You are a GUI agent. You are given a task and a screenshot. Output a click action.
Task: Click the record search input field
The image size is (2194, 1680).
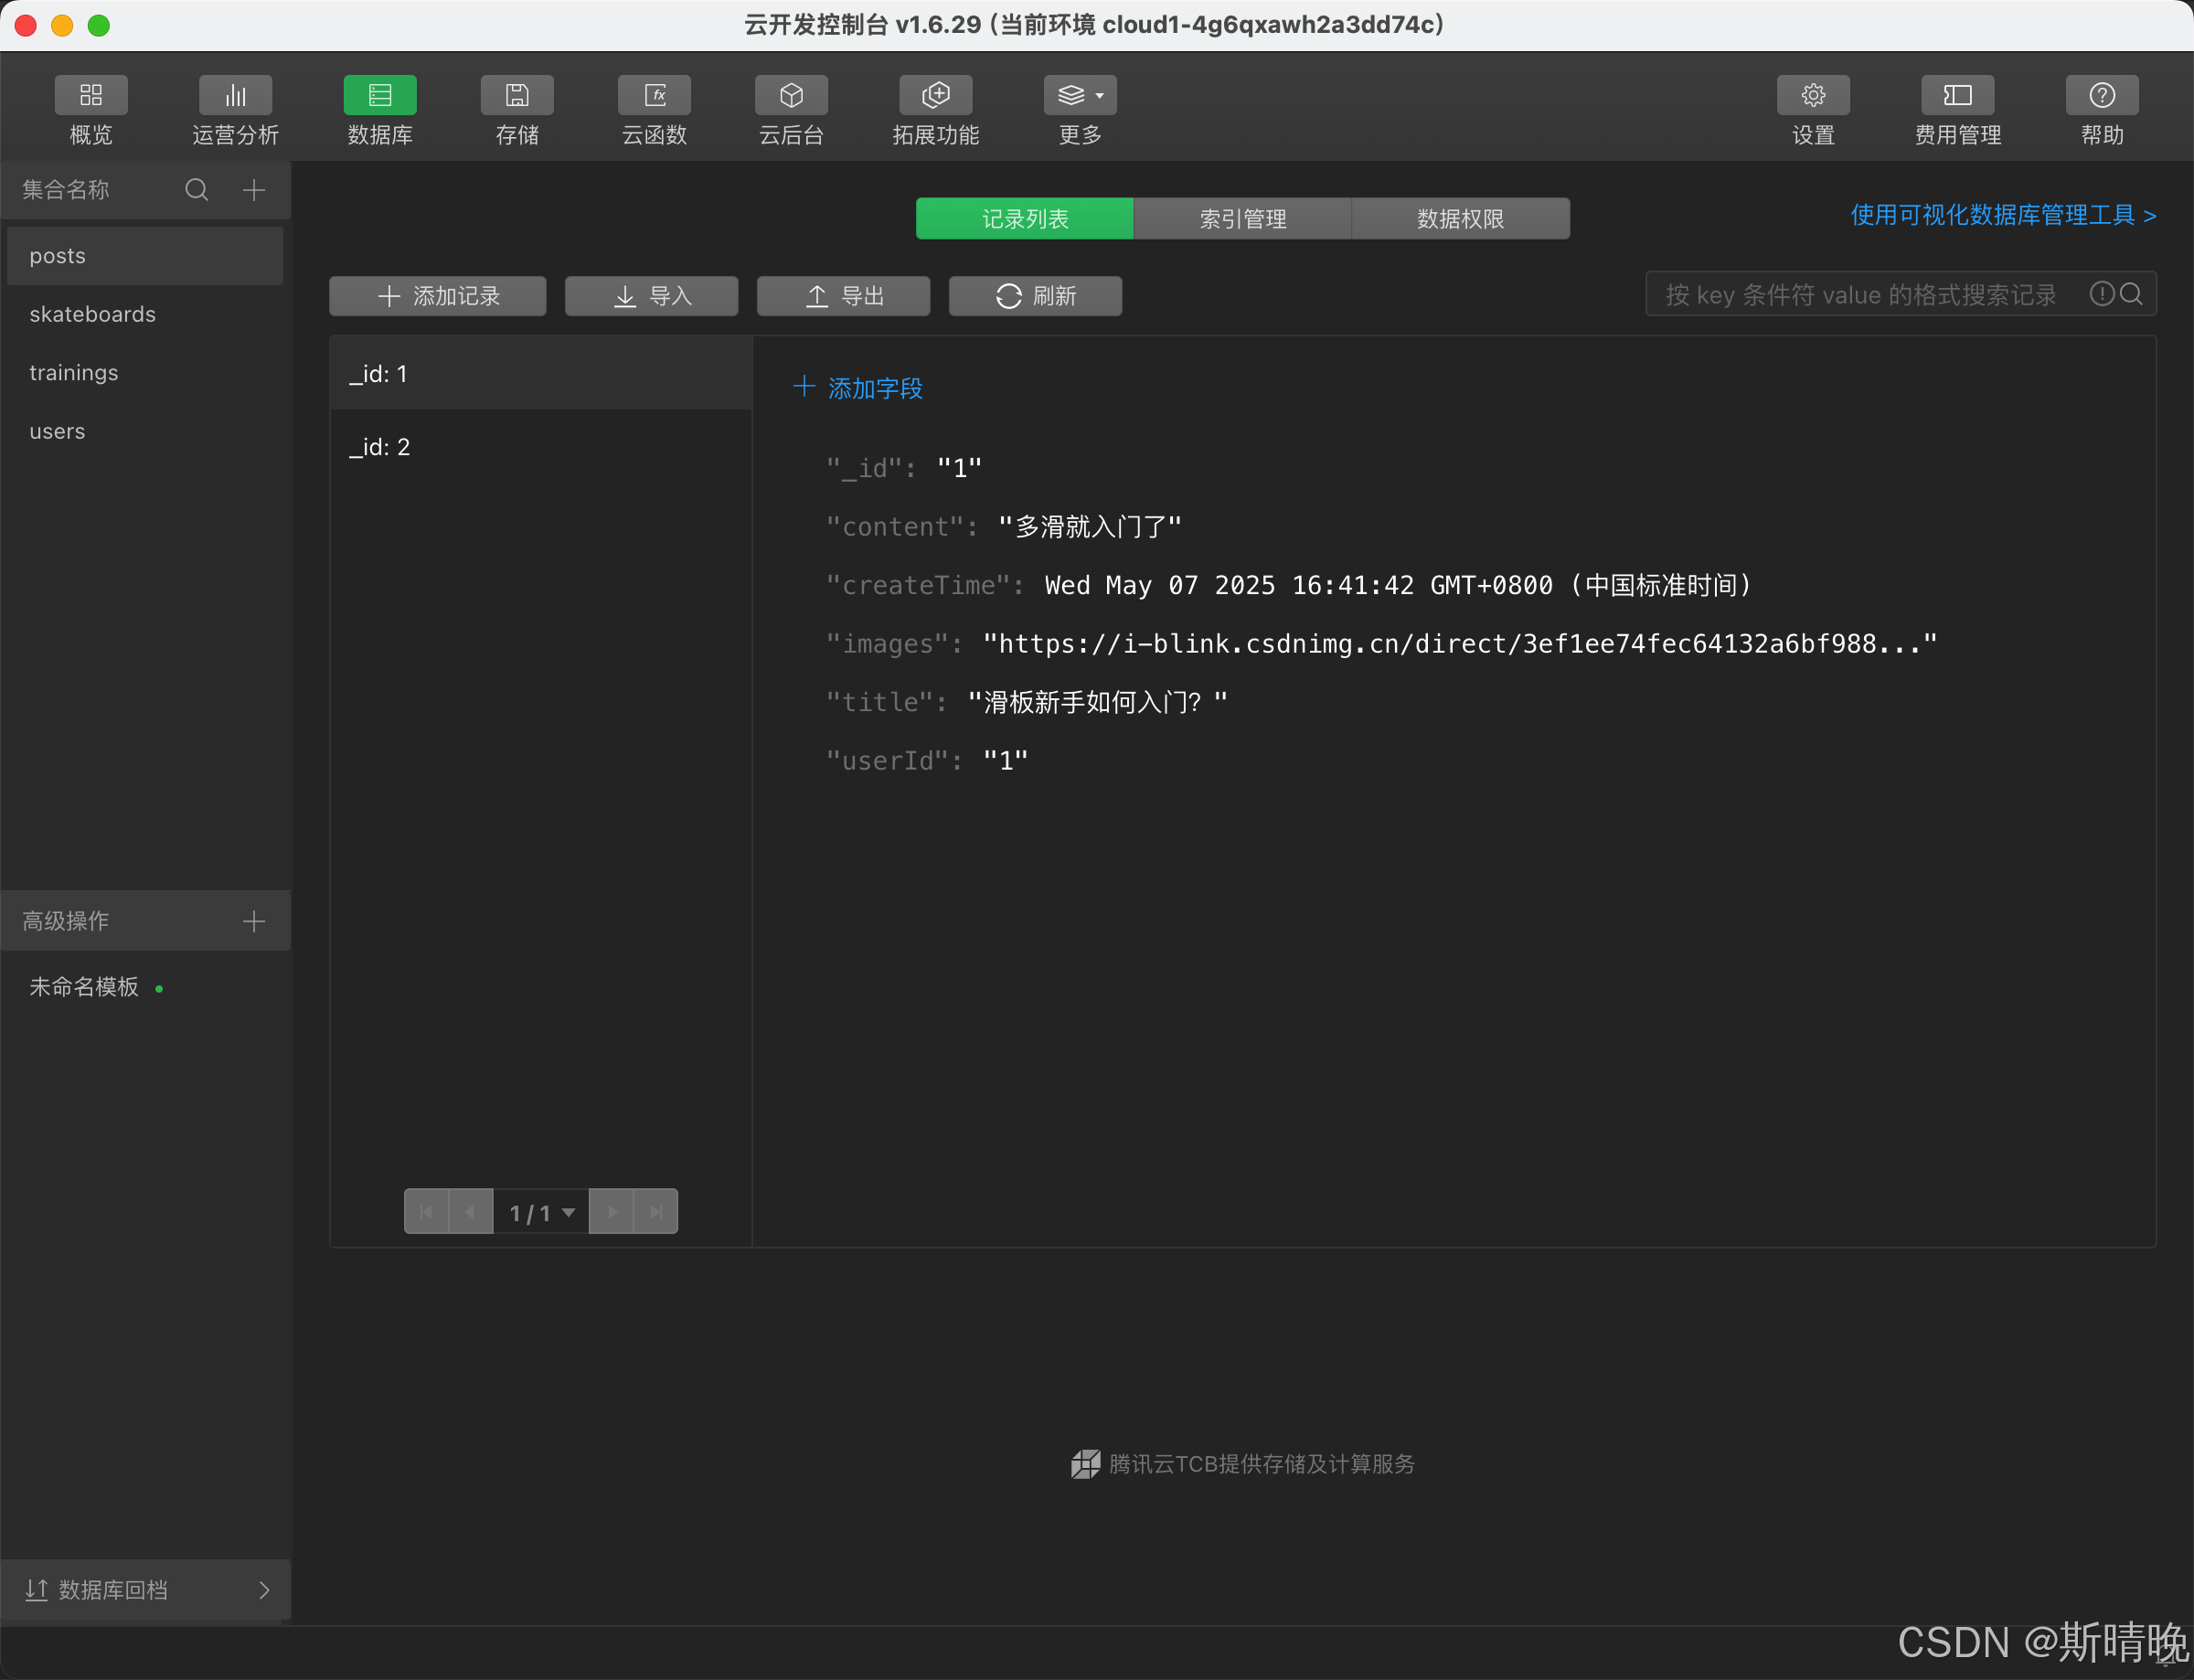point(1860,295)
